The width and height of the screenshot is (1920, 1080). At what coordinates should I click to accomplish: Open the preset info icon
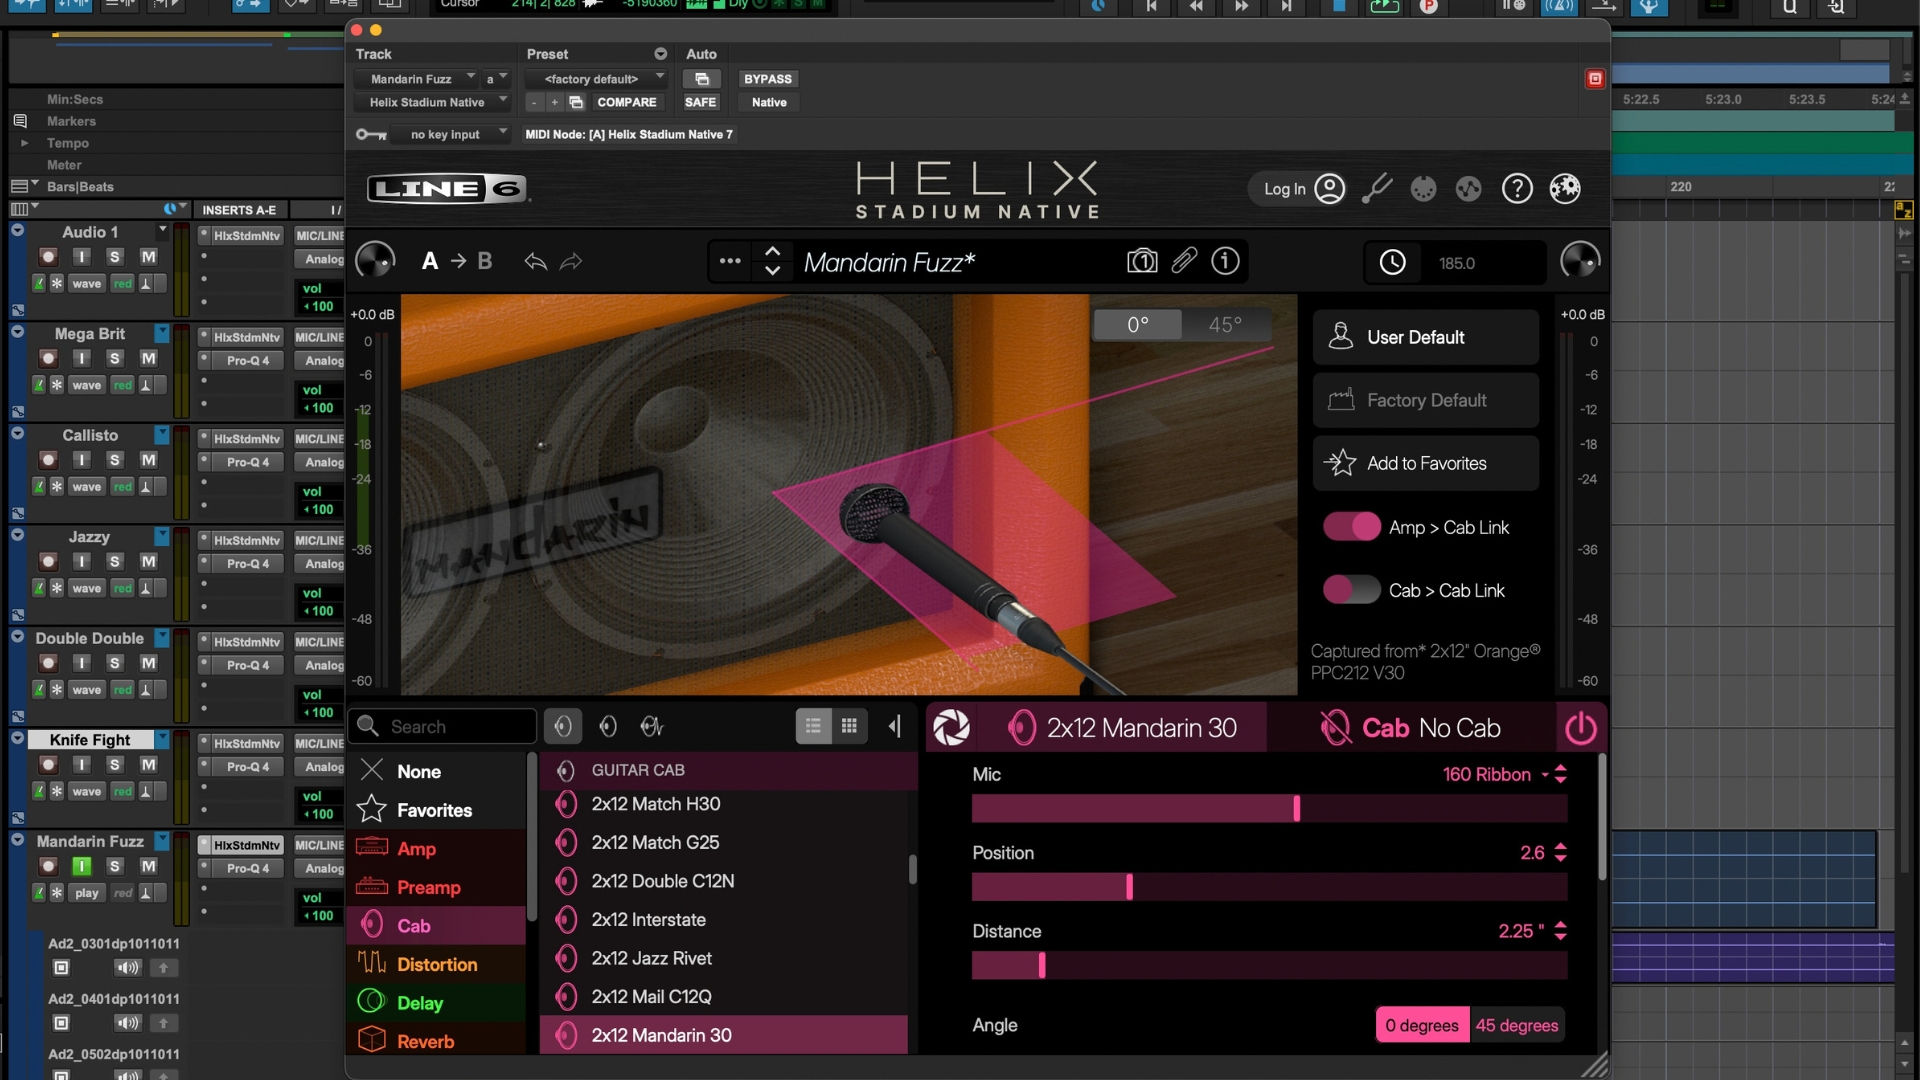pyautogui.click(x=1225, y=261)
